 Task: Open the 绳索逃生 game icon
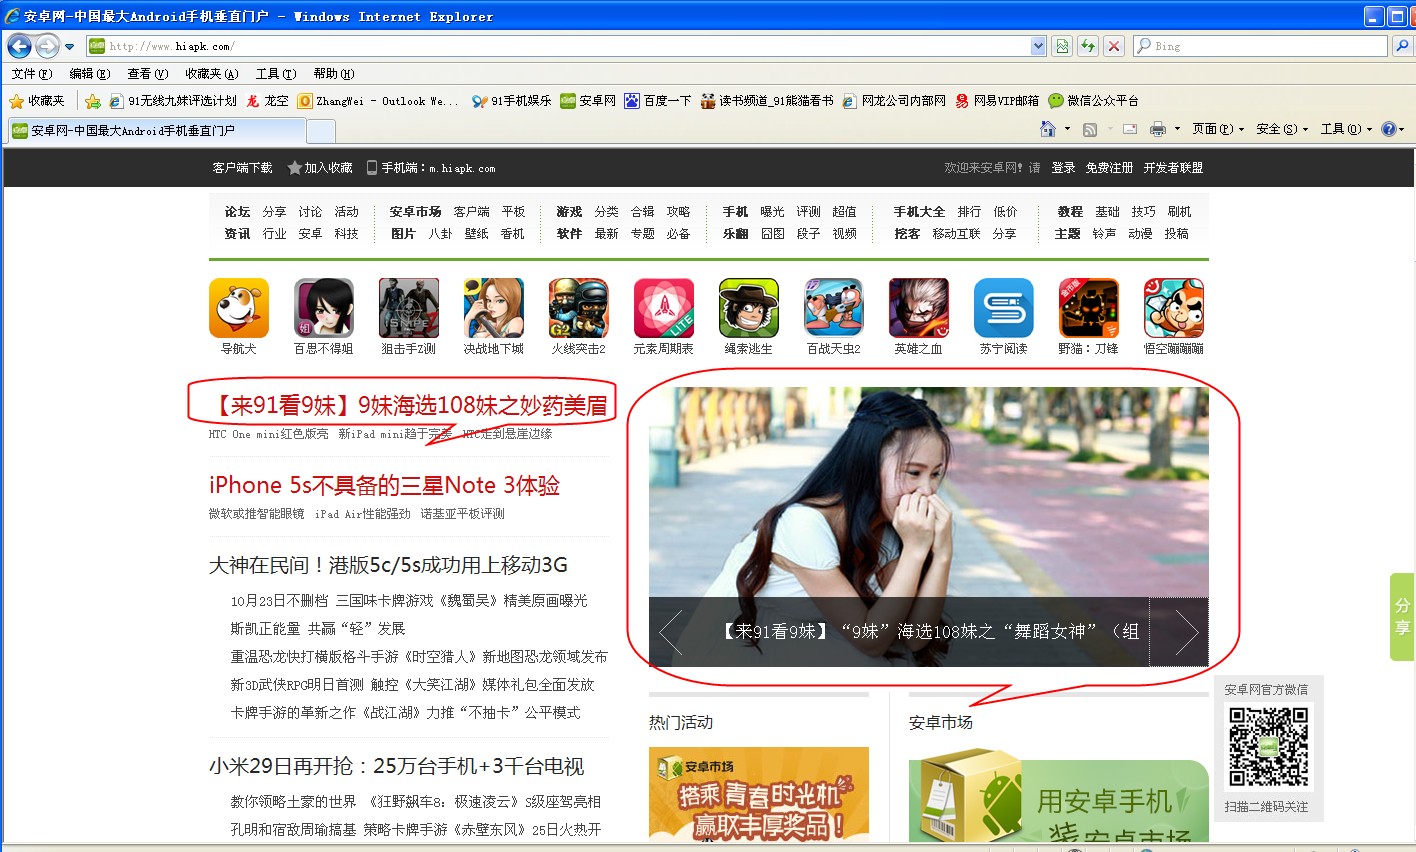pyautogui.click(x=749, y=308)
